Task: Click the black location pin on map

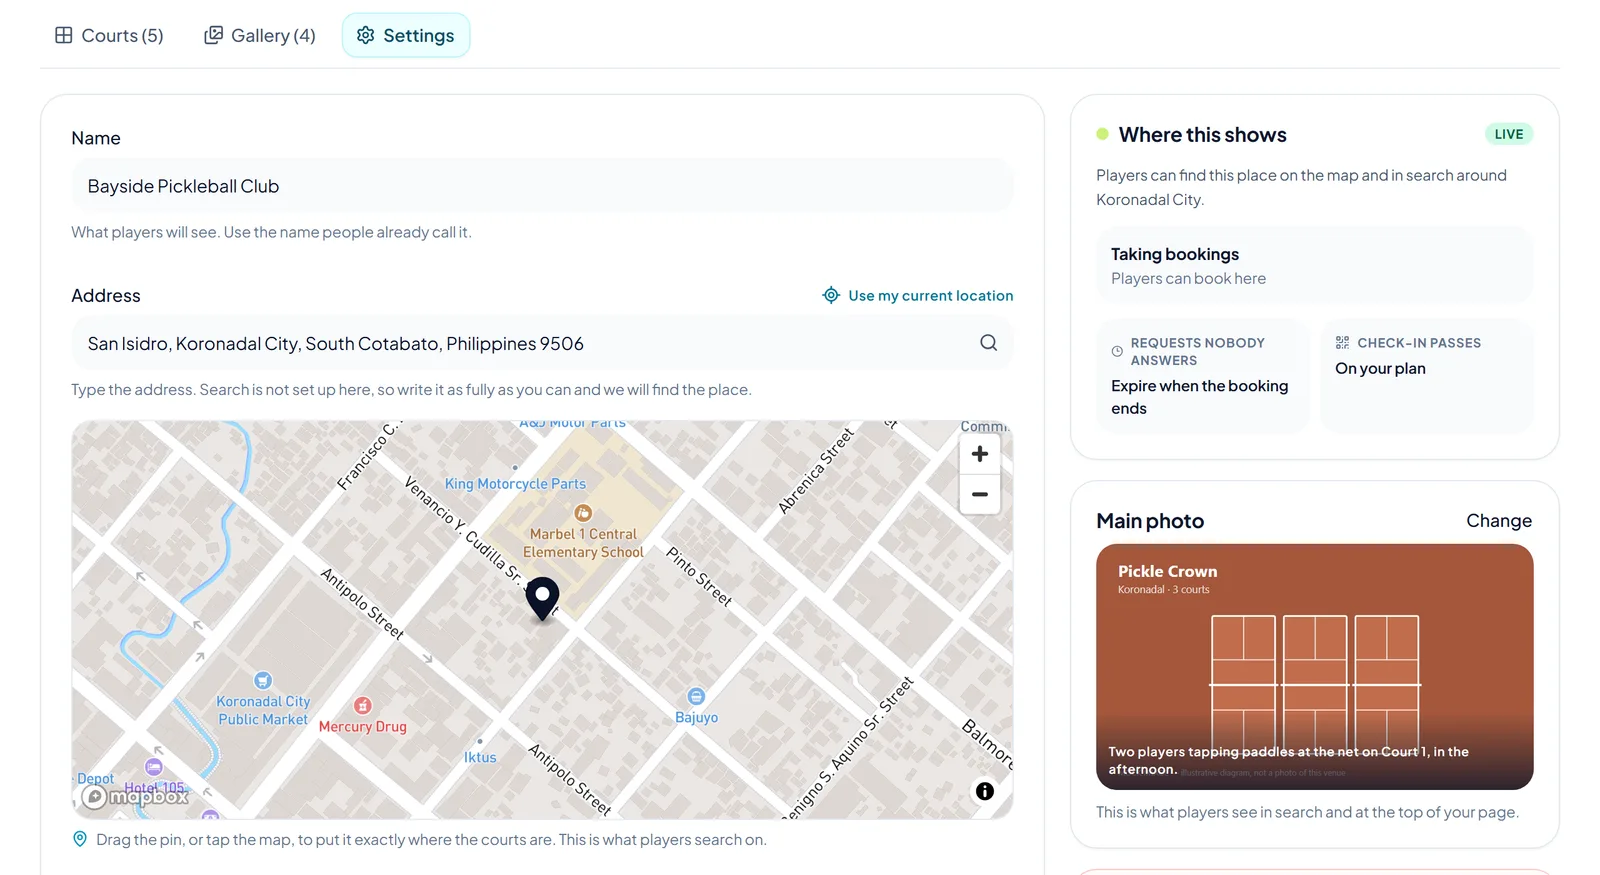Action: [542, 598]
